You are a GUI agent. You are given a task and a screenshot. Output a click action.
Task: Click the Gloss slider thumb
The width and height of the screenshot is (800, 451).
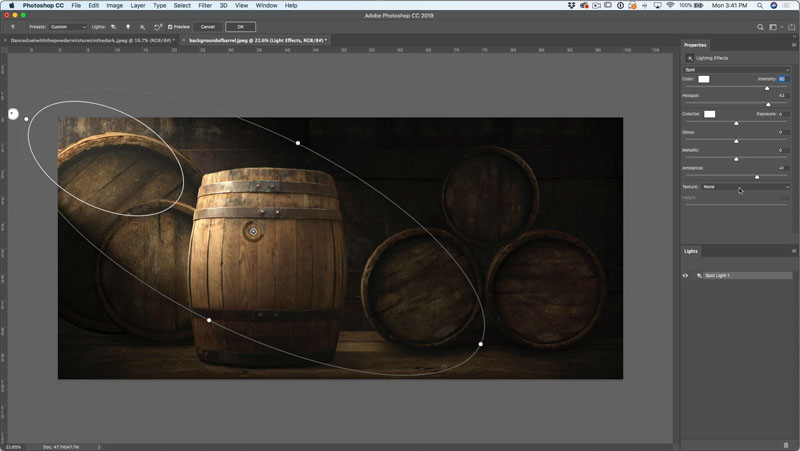coord(736,141)
